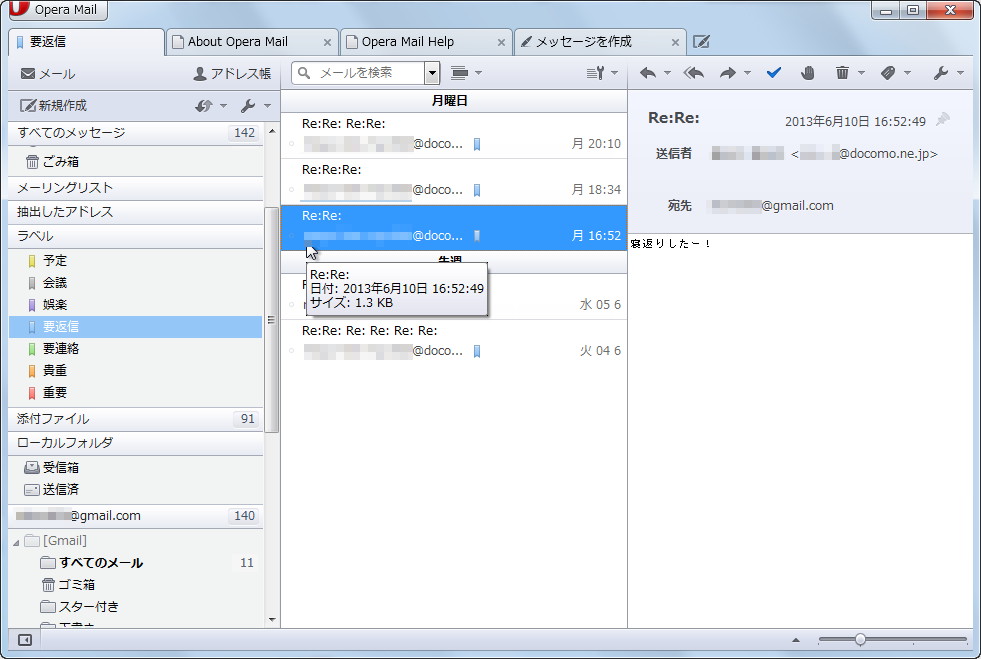The width and height of the screenshot is (981, 659).
Task: Click the zoom up arrow in status bar
Action: 796,640
